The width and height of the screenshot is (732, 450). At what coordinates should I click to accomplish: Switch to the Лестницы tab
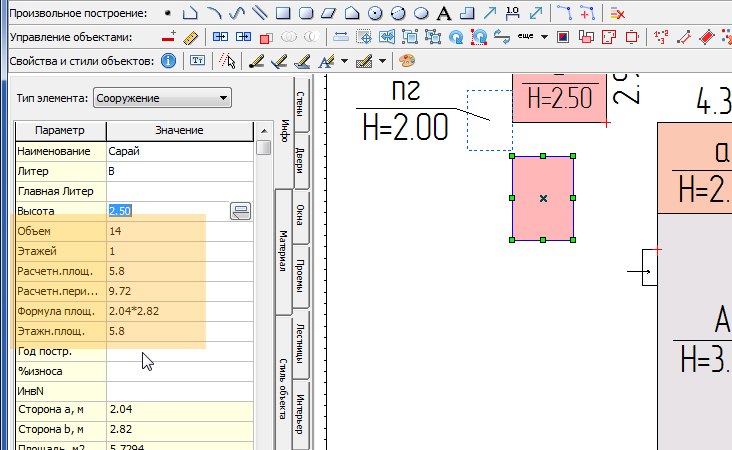coord(300,345)
